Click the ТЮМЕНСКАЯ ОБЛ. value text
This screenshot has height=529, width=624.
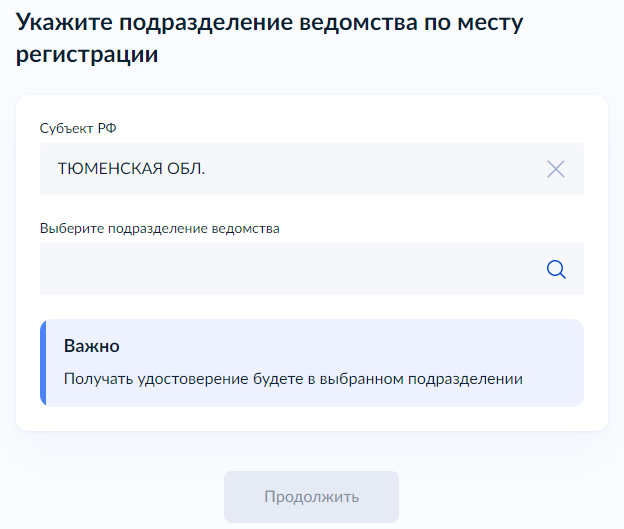tap(131, 169)
